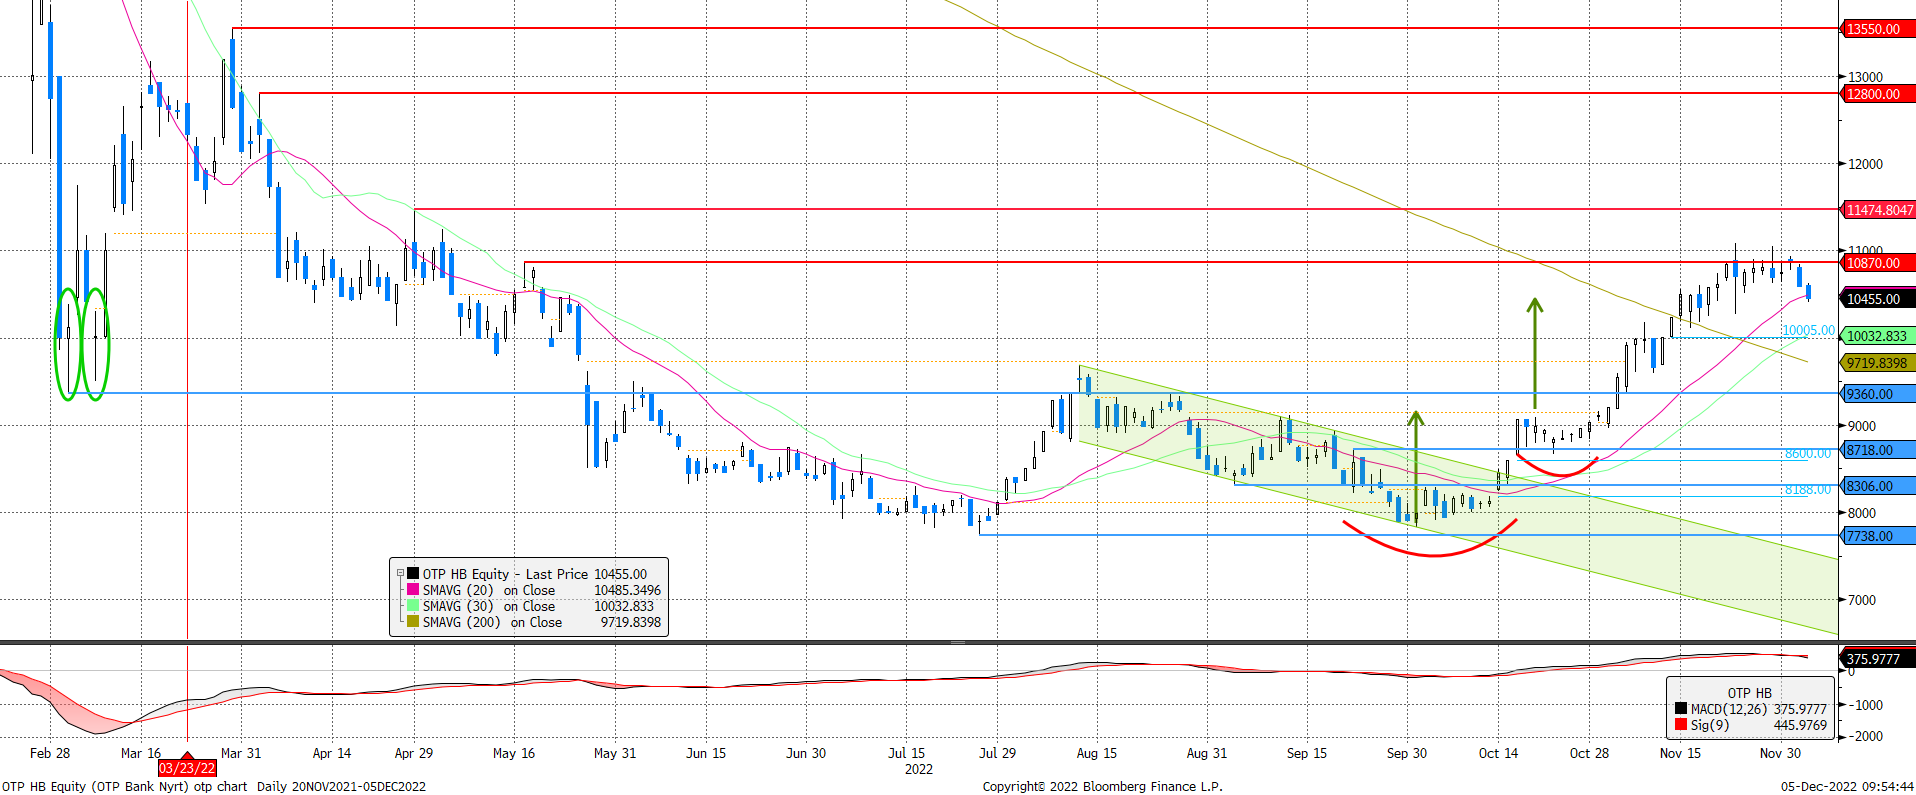Click the 'Feb 28' date axis label
1916x795 pixels.
pos(50,753)
